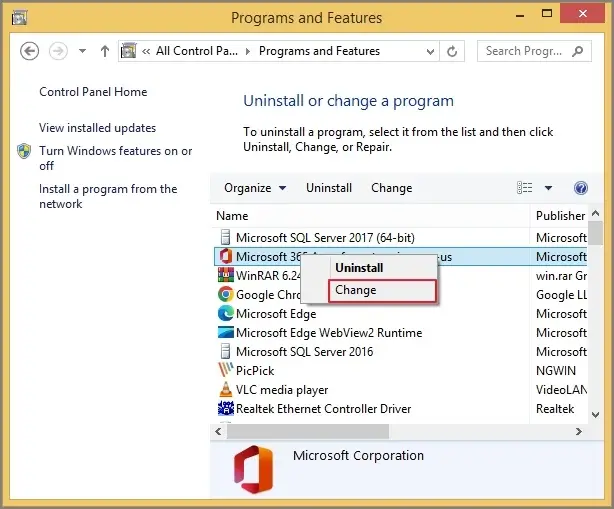Click the Programs and Features title bar icon
Viewport: 614px width, 509px height.
[x=19, y=18]
